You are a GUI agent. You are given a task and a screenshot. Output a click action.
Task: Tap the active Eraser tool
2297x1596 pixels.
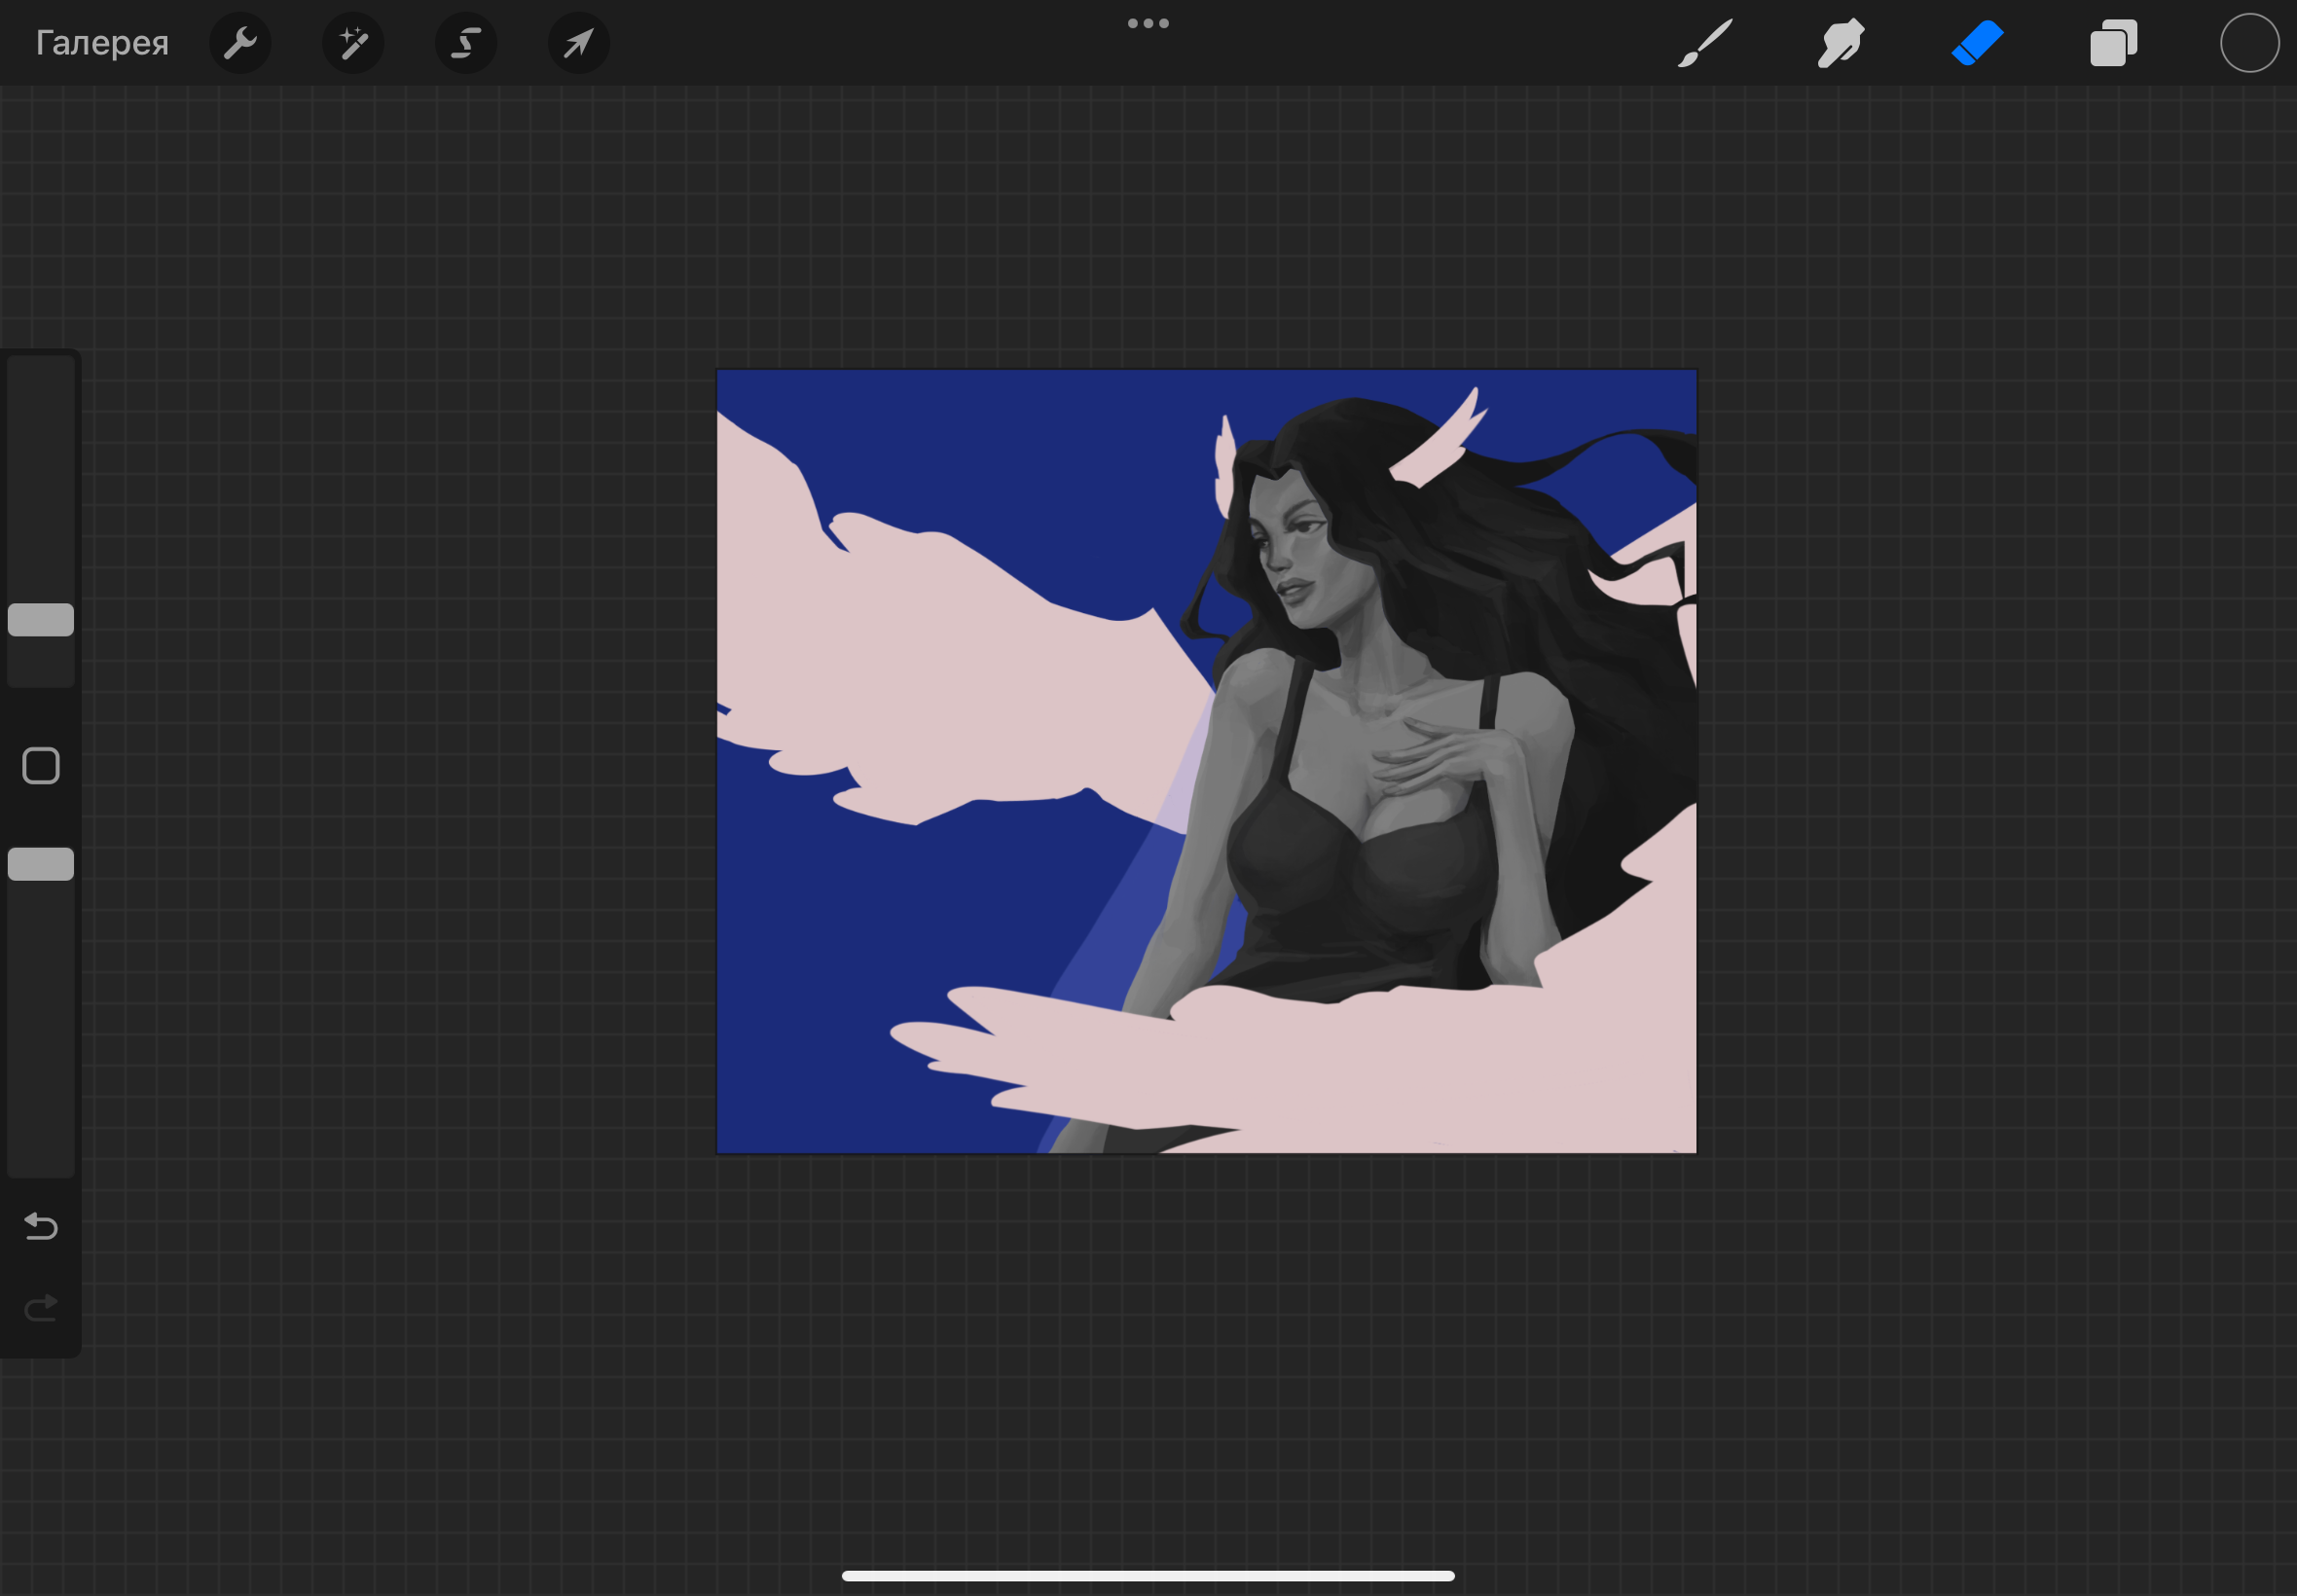(x=1977, y=43)
